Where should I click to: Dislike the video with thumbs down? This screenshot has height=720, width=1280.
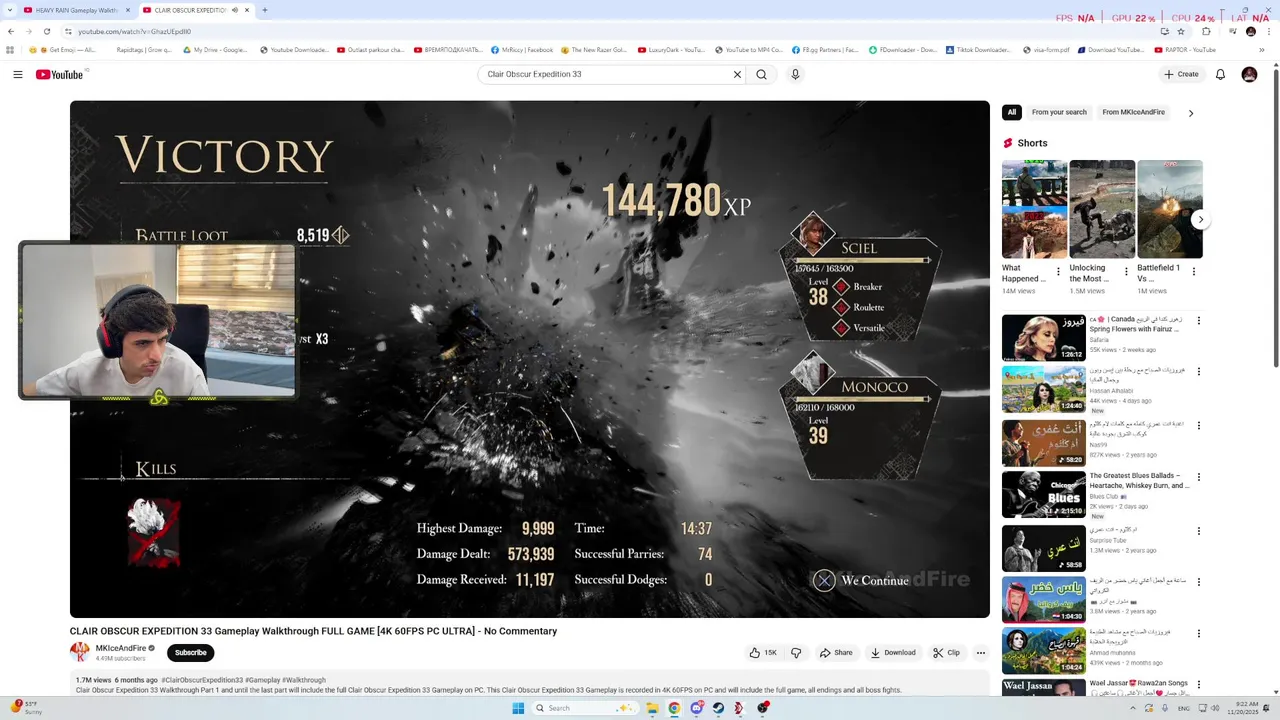coord(796,653)
